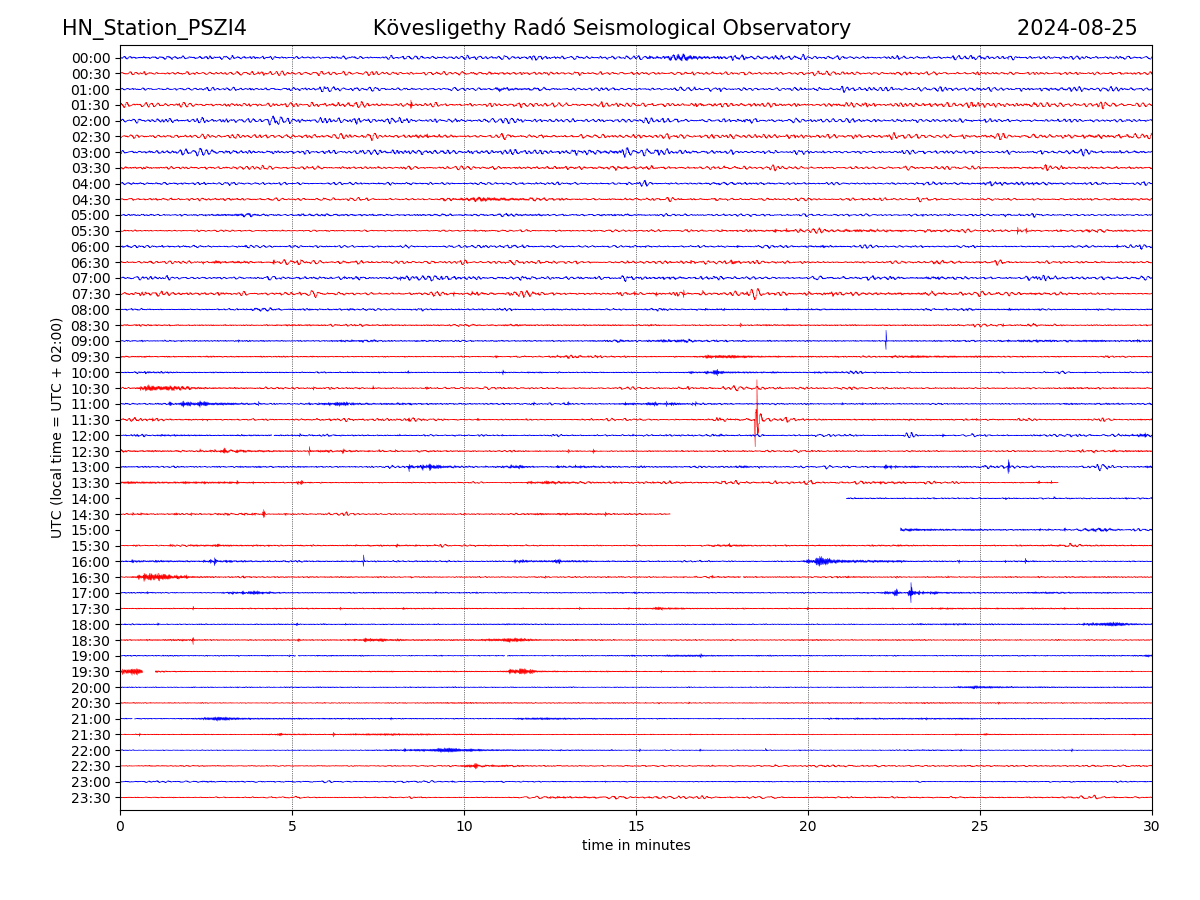Viewport: 1200px width, 900px height.
Task: Click the 15 tick on the minutes axis
Action: coord(636,826)
